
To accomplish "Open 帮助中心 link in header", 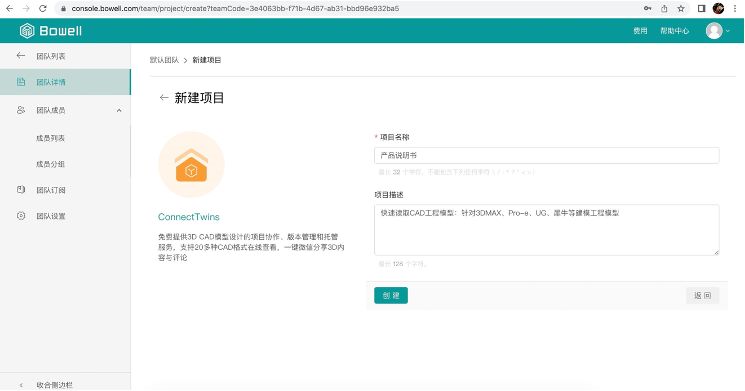I will click(674, 31).
